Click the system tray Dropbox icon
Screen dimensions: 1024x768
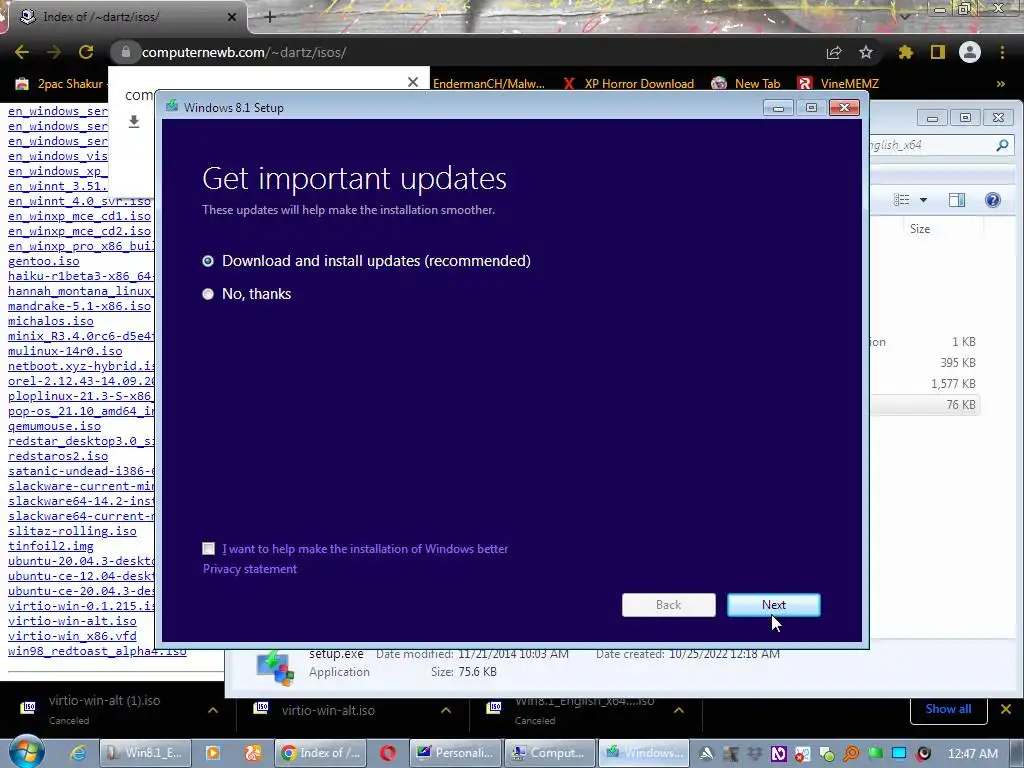[x=755, y=754]
